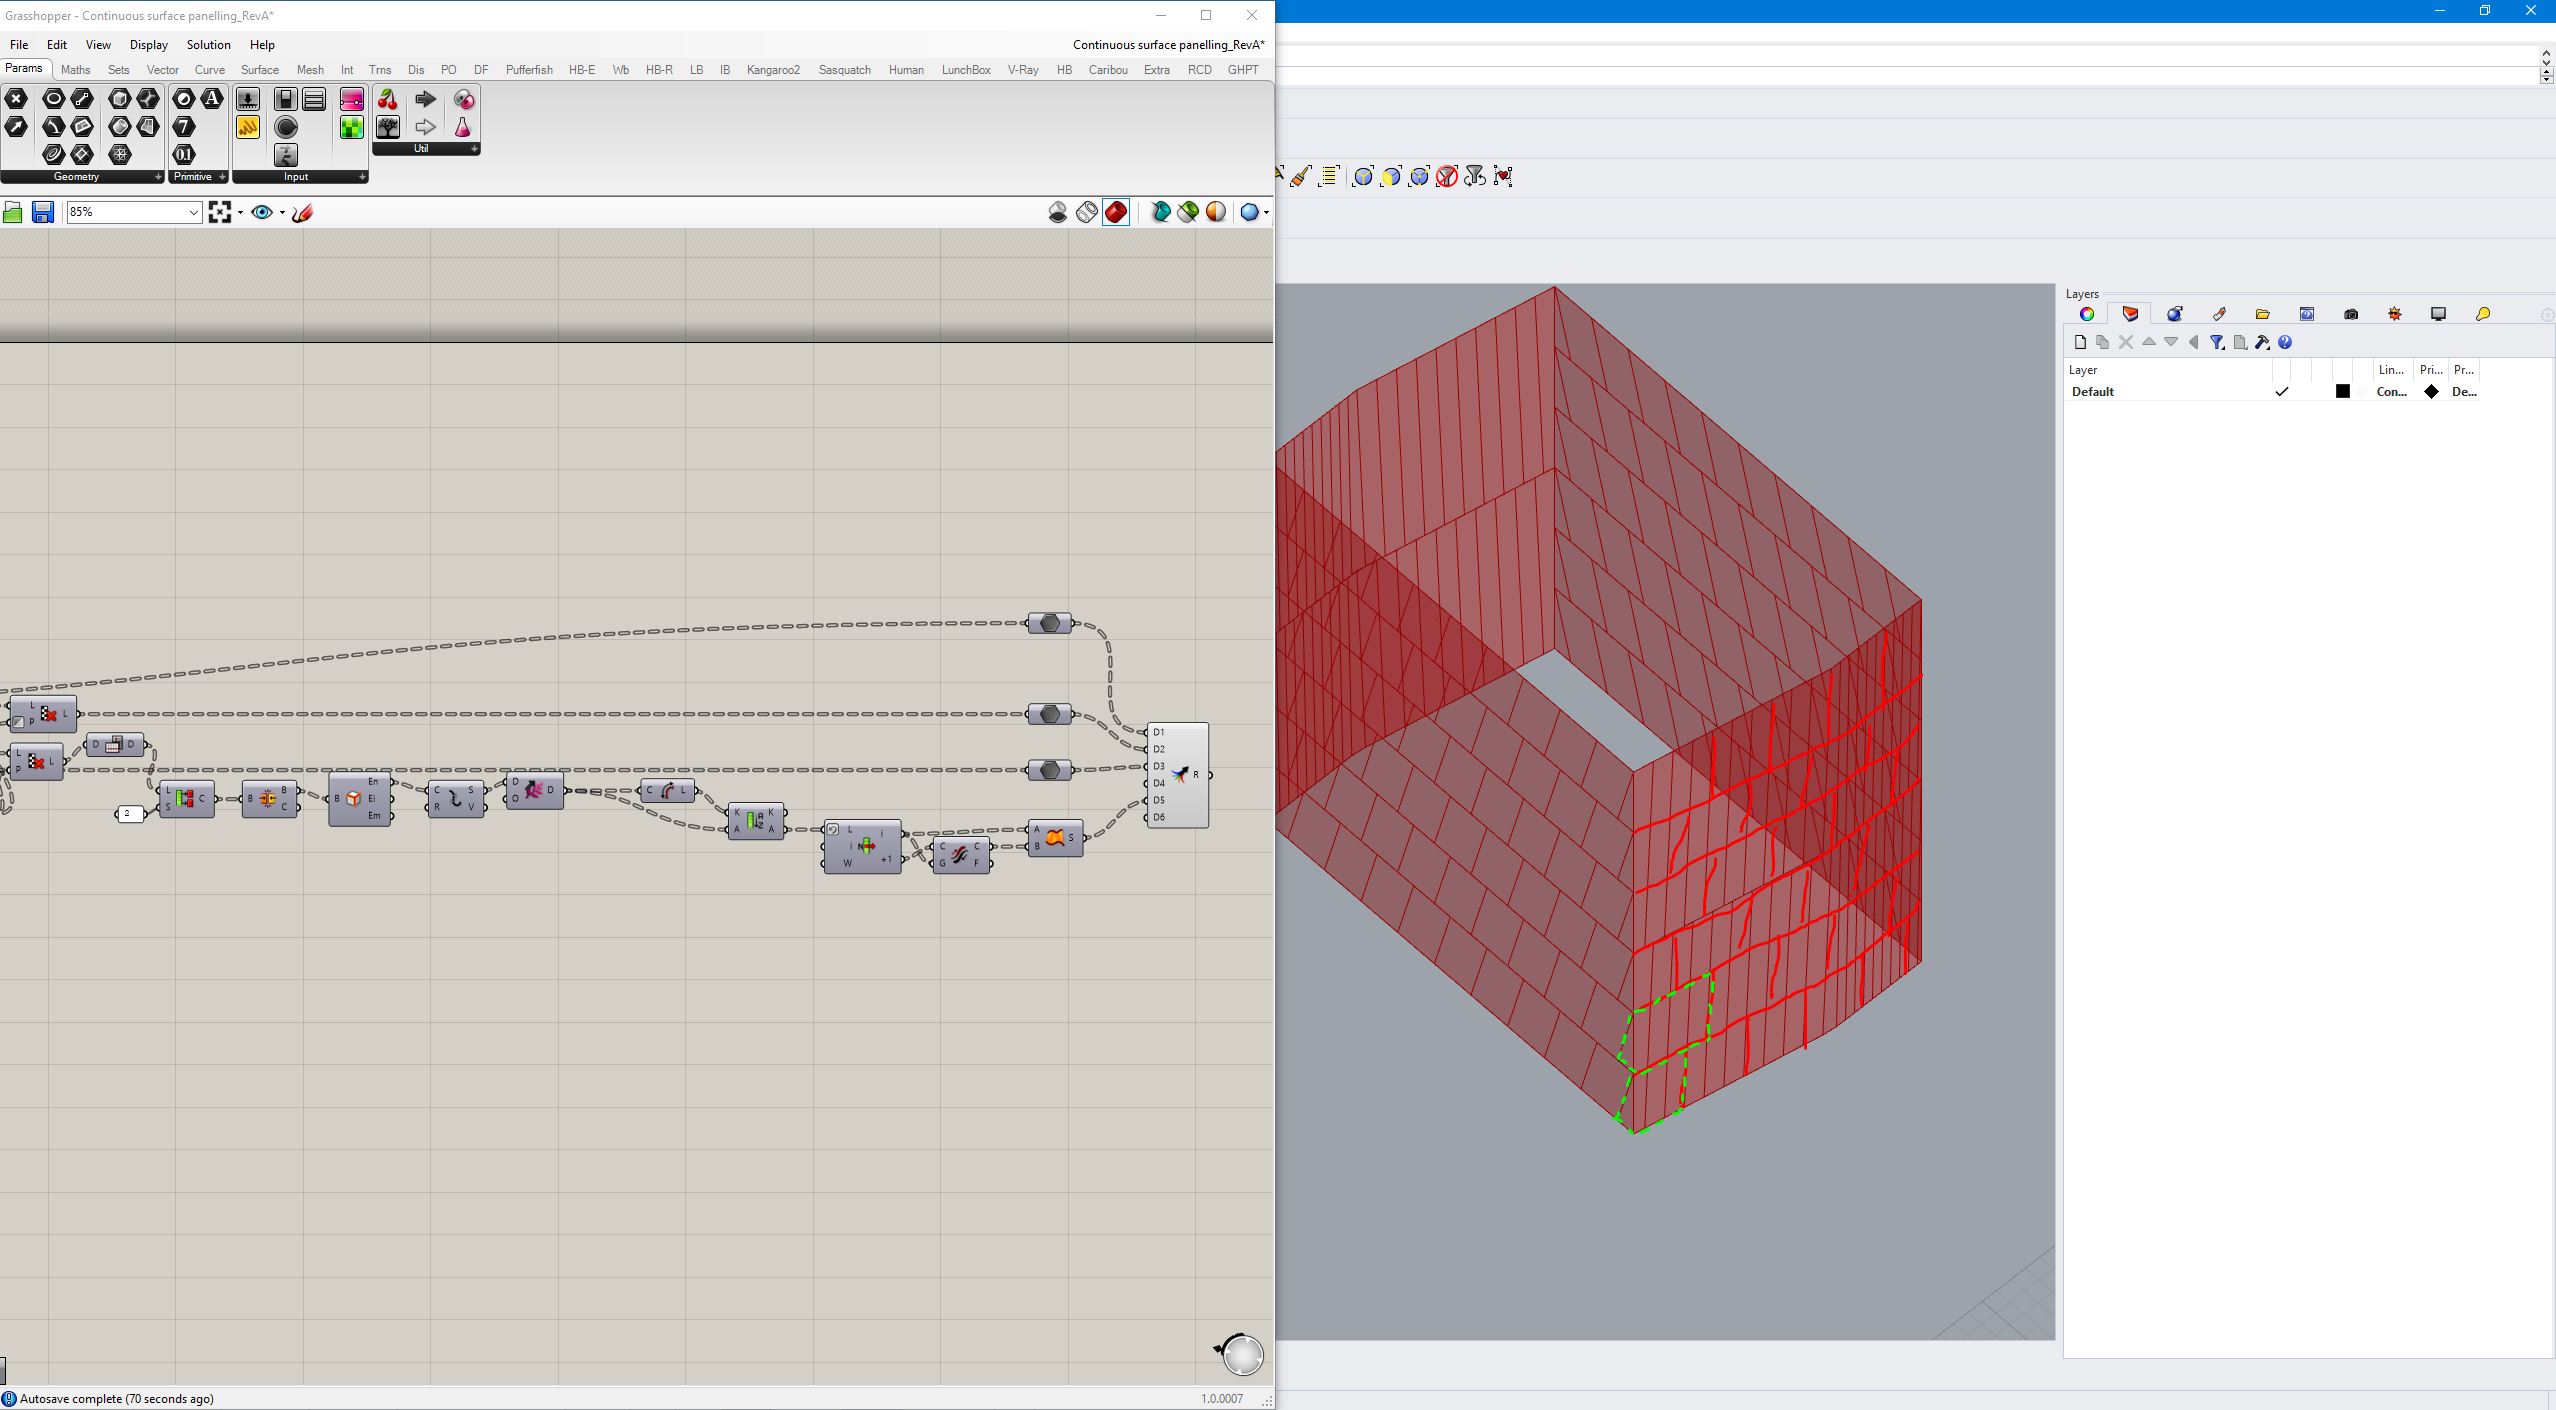The width and height of the screenshot is (2556, 1410).
Task: Expand the Geometry category panel
Action: pos(158,177)
